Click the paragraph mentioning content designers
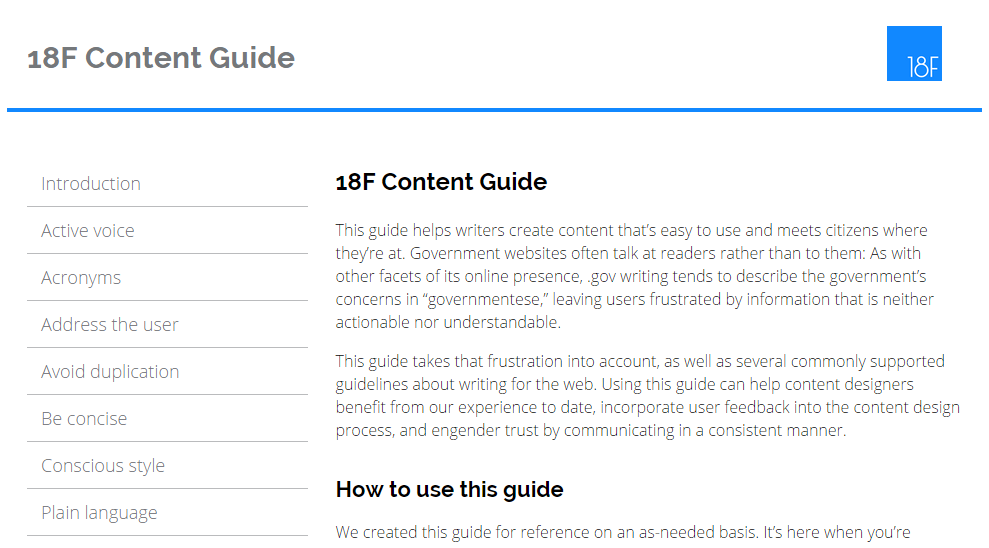The image size is (989, 548). [x=648, y=396]
